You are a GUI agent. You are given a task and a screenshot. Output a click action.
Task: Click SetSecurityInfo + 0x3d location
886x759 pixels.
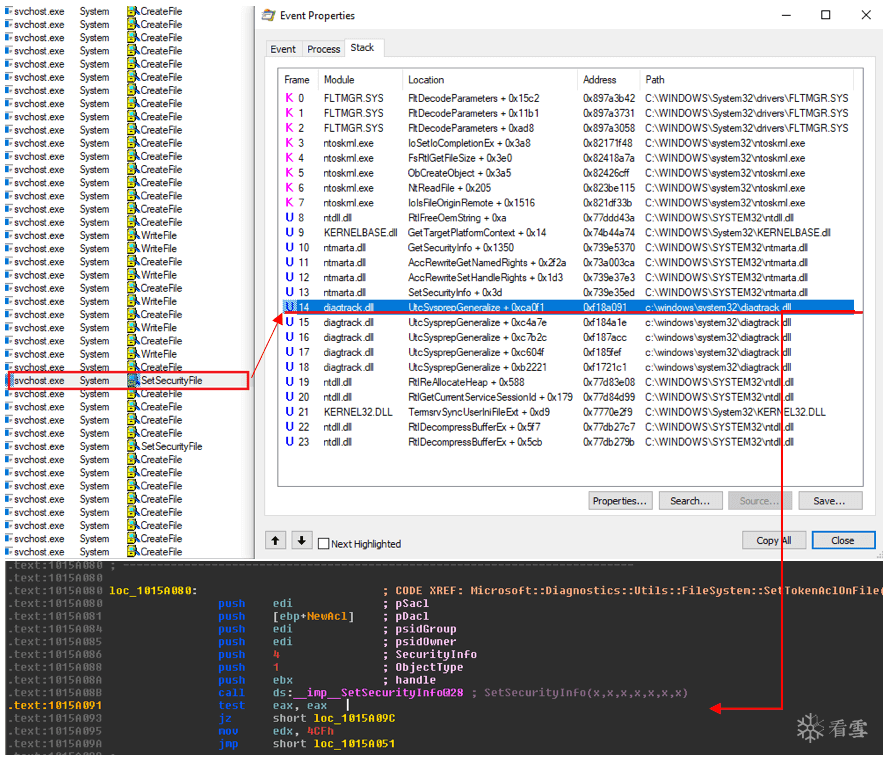[x=455, y=292]
